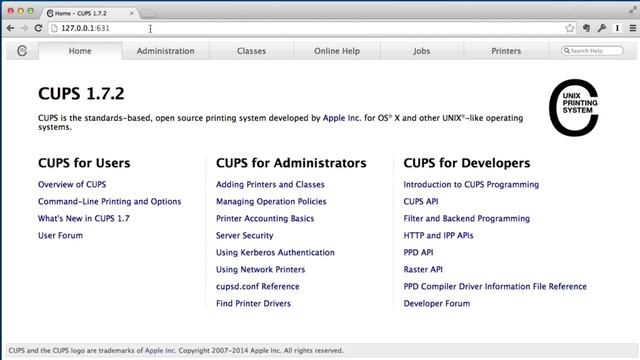Open the Chrome hamburger menu
Viewport: 640px width, 360px height.
click(633, 28)
